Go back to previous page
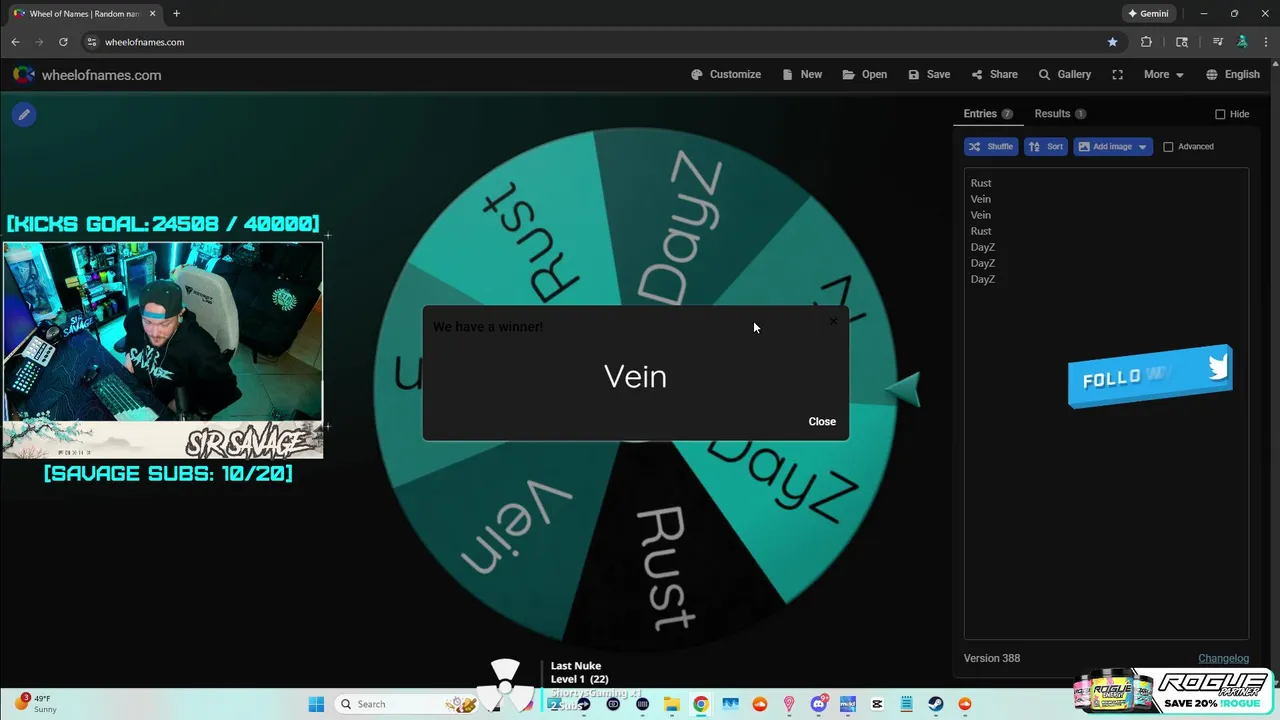Image resolution: width=1280 pixels, height=720 pixels. [15, 42]
